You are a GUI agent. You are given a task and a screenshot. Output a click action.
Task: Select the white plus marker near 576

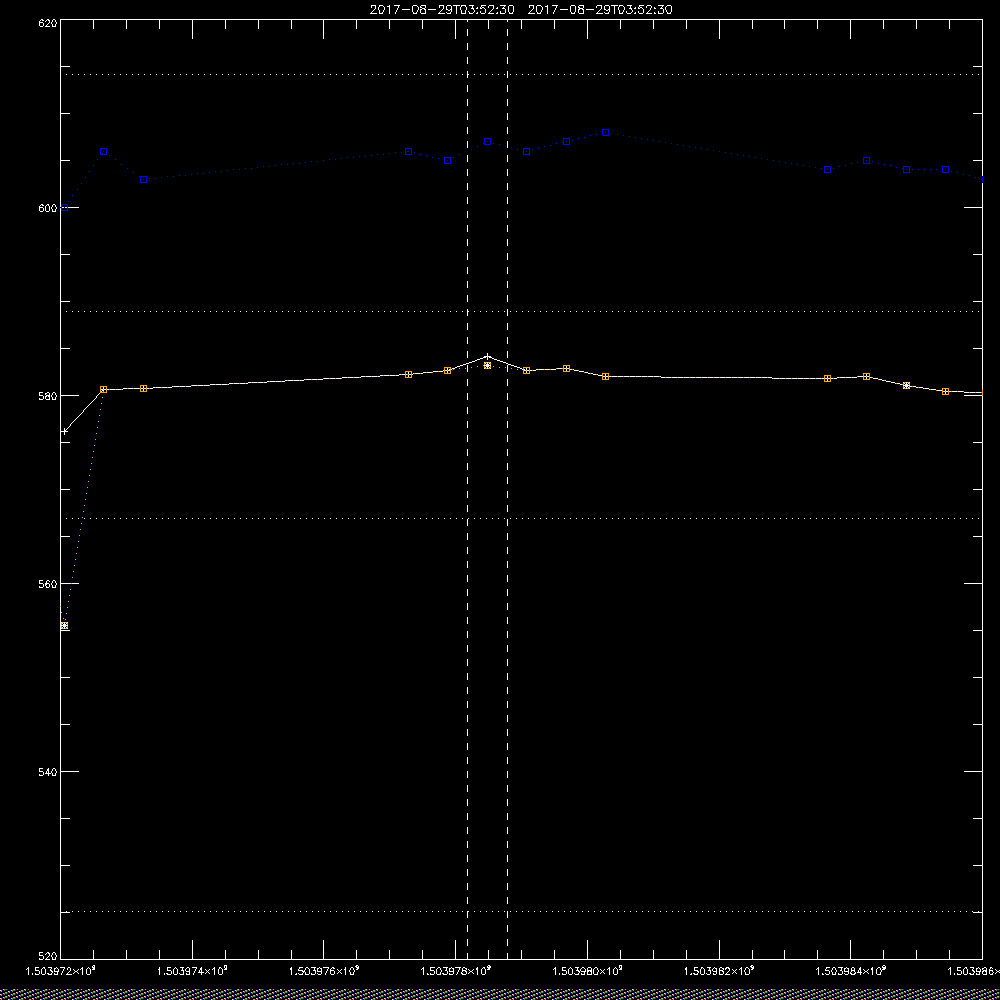pos(64,432)
